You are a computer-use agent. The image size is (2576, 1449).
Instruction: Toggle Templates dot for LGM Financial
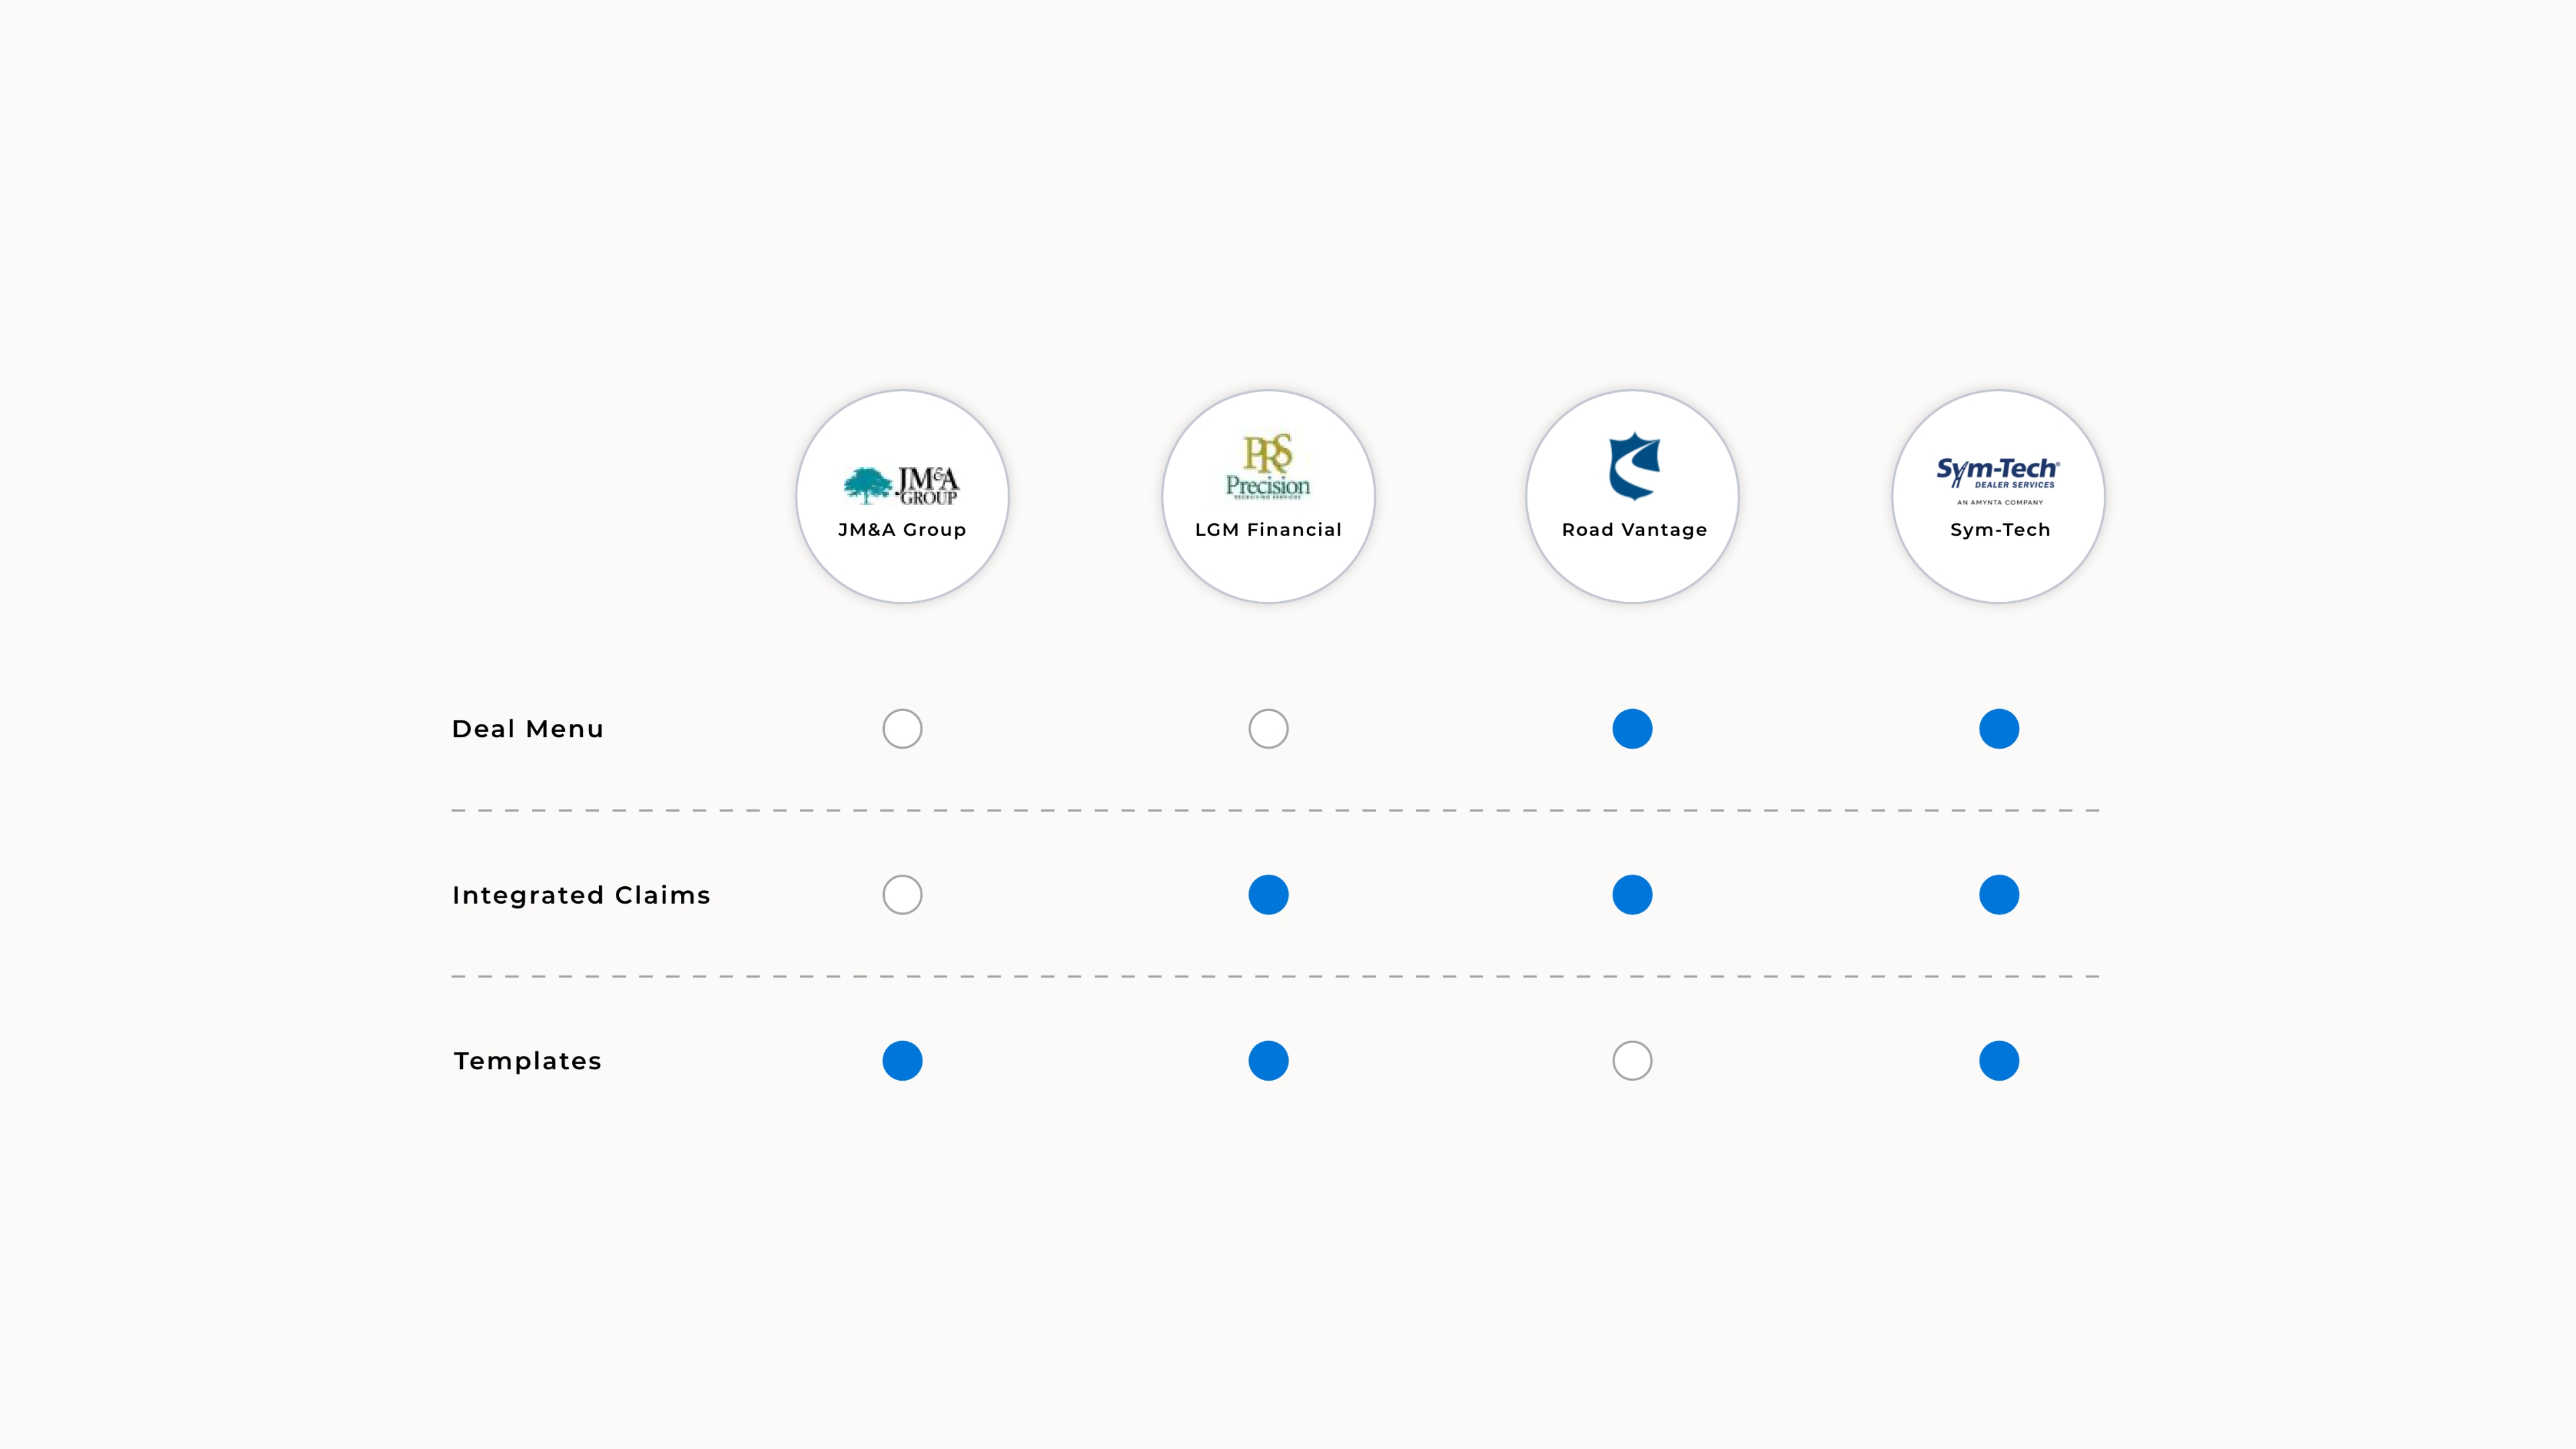point(1268,1061)
